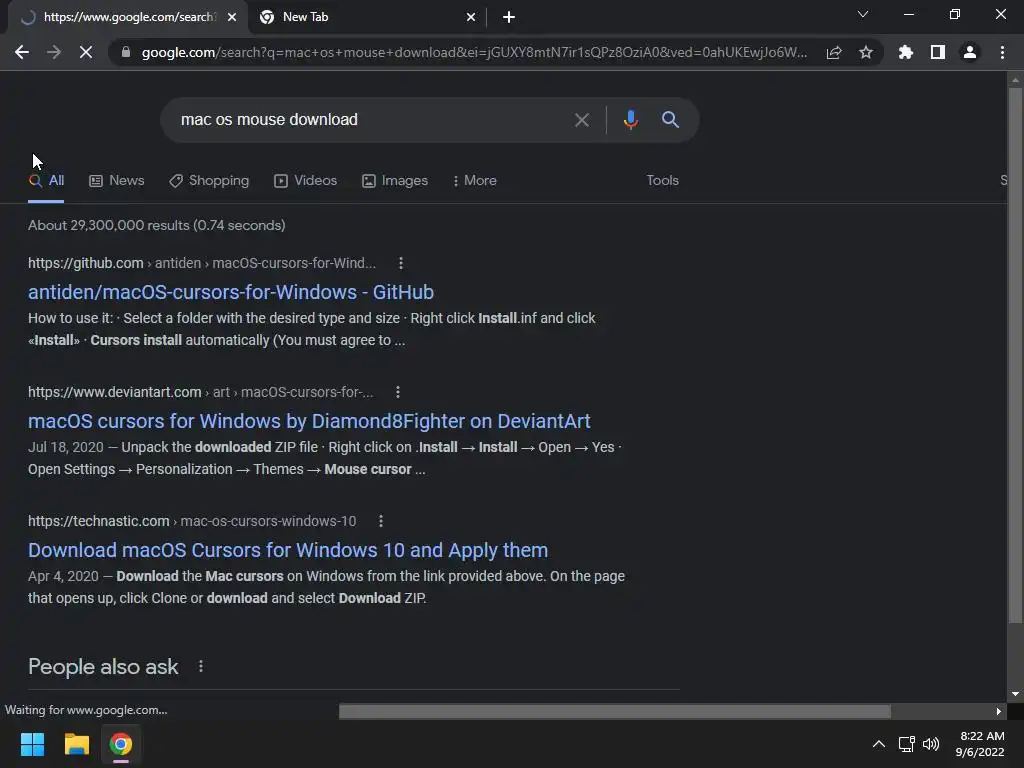Expand the More search categories
This screenshot has width=1024, height=768.
[474, 181]
